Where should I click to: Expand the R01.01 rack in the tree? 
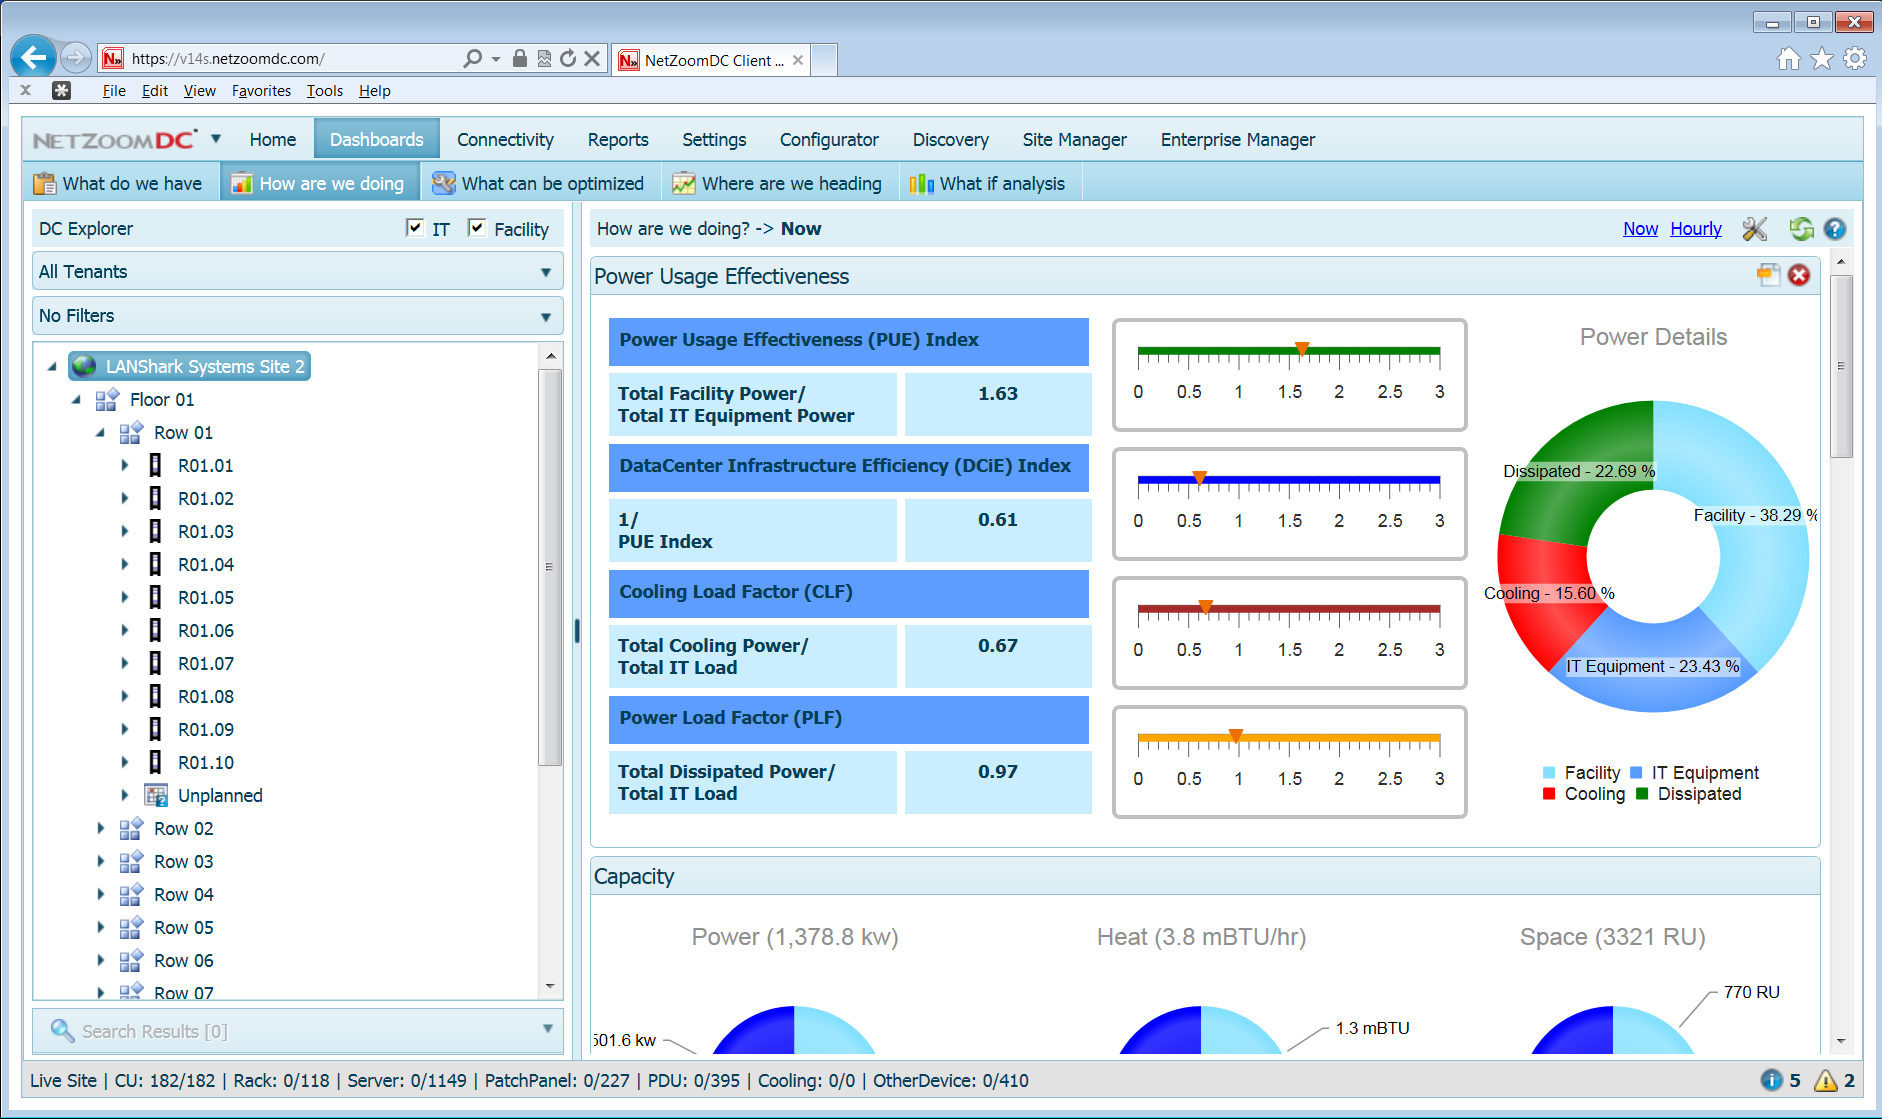(x=124, y=465)
